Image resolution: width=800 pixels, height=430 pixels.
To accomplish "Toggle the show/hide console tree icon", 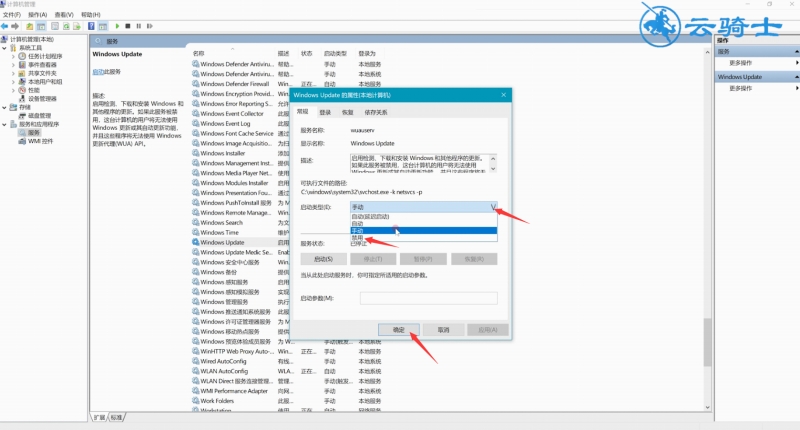I will (x=41, y=26).
